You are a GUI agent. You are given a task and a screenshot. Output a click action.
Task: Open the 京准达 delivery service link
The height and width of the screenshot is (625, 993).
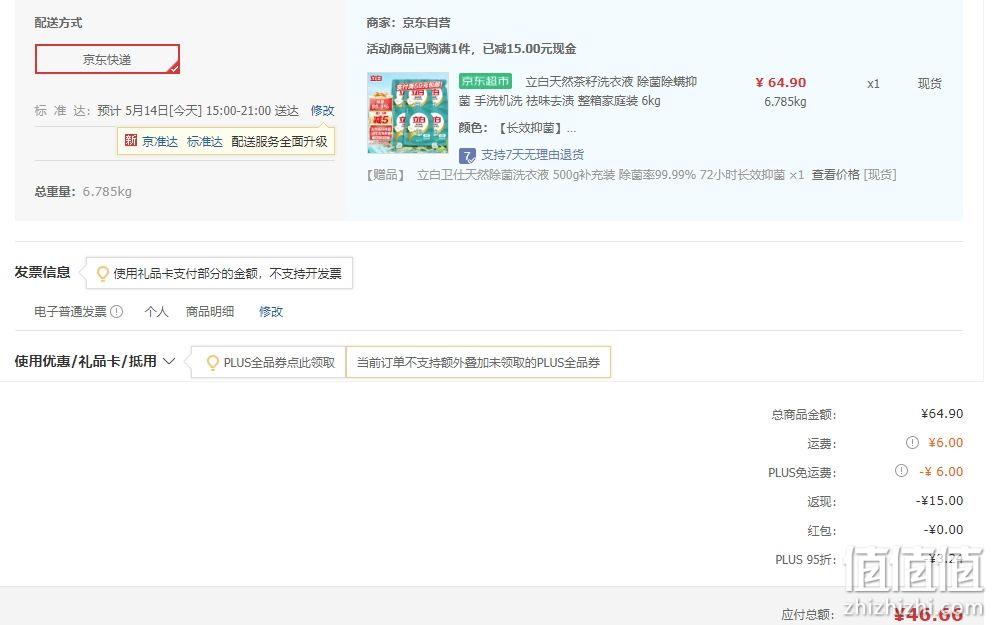pos(160,141)
